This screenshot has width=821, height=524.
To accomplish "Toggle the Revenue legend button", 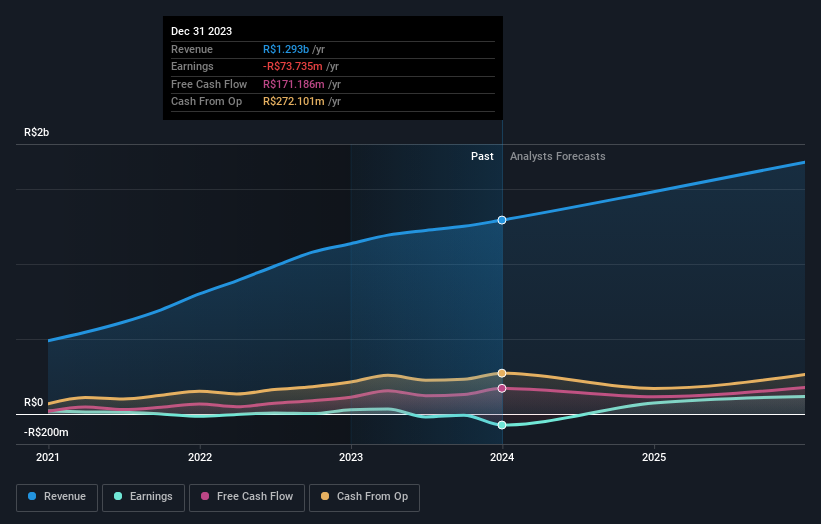I will coord(57,497).
